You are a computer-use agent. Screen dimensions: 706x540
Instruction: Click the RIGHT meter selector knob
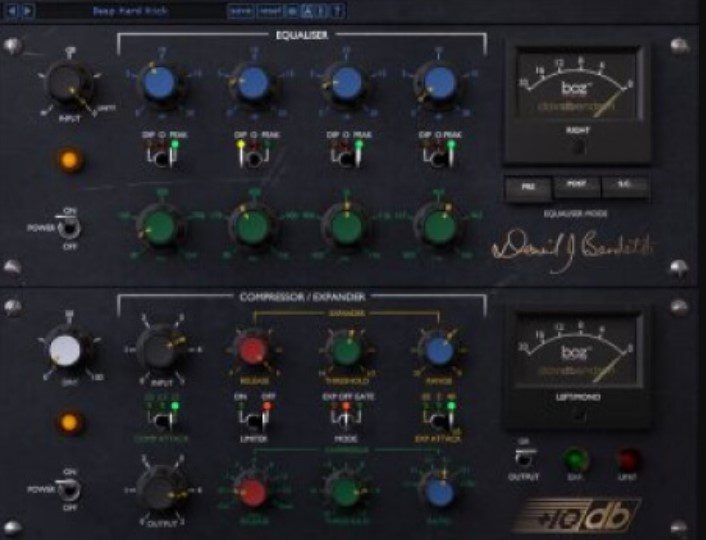[x=578, y=146]
